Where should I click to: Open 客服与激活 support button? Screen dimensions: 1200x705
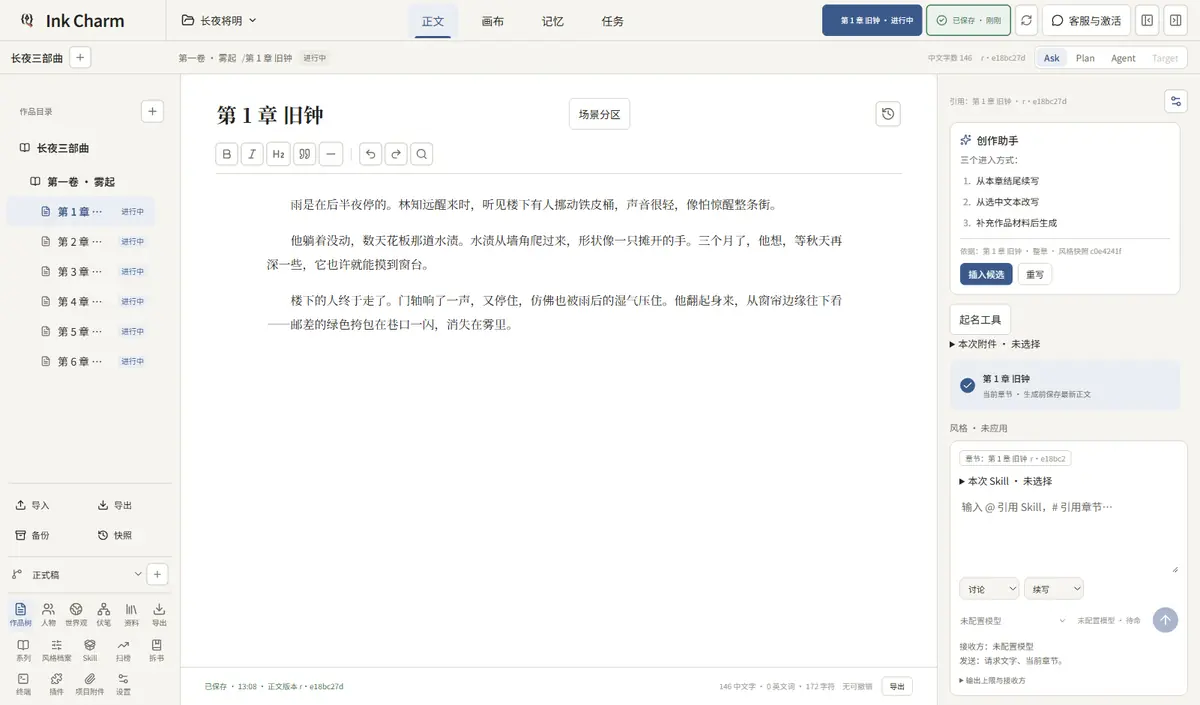click(1087, 20)
